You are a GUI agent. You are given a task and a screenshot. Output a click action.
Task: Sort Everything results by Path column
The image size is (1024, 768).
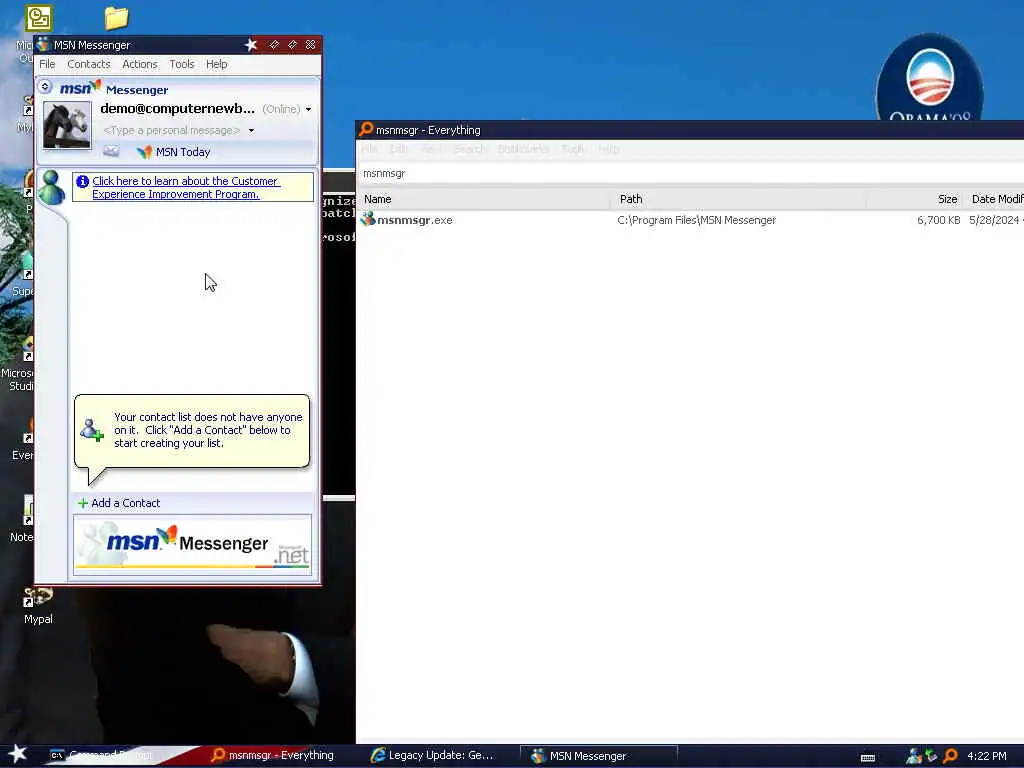coord(739,199)
